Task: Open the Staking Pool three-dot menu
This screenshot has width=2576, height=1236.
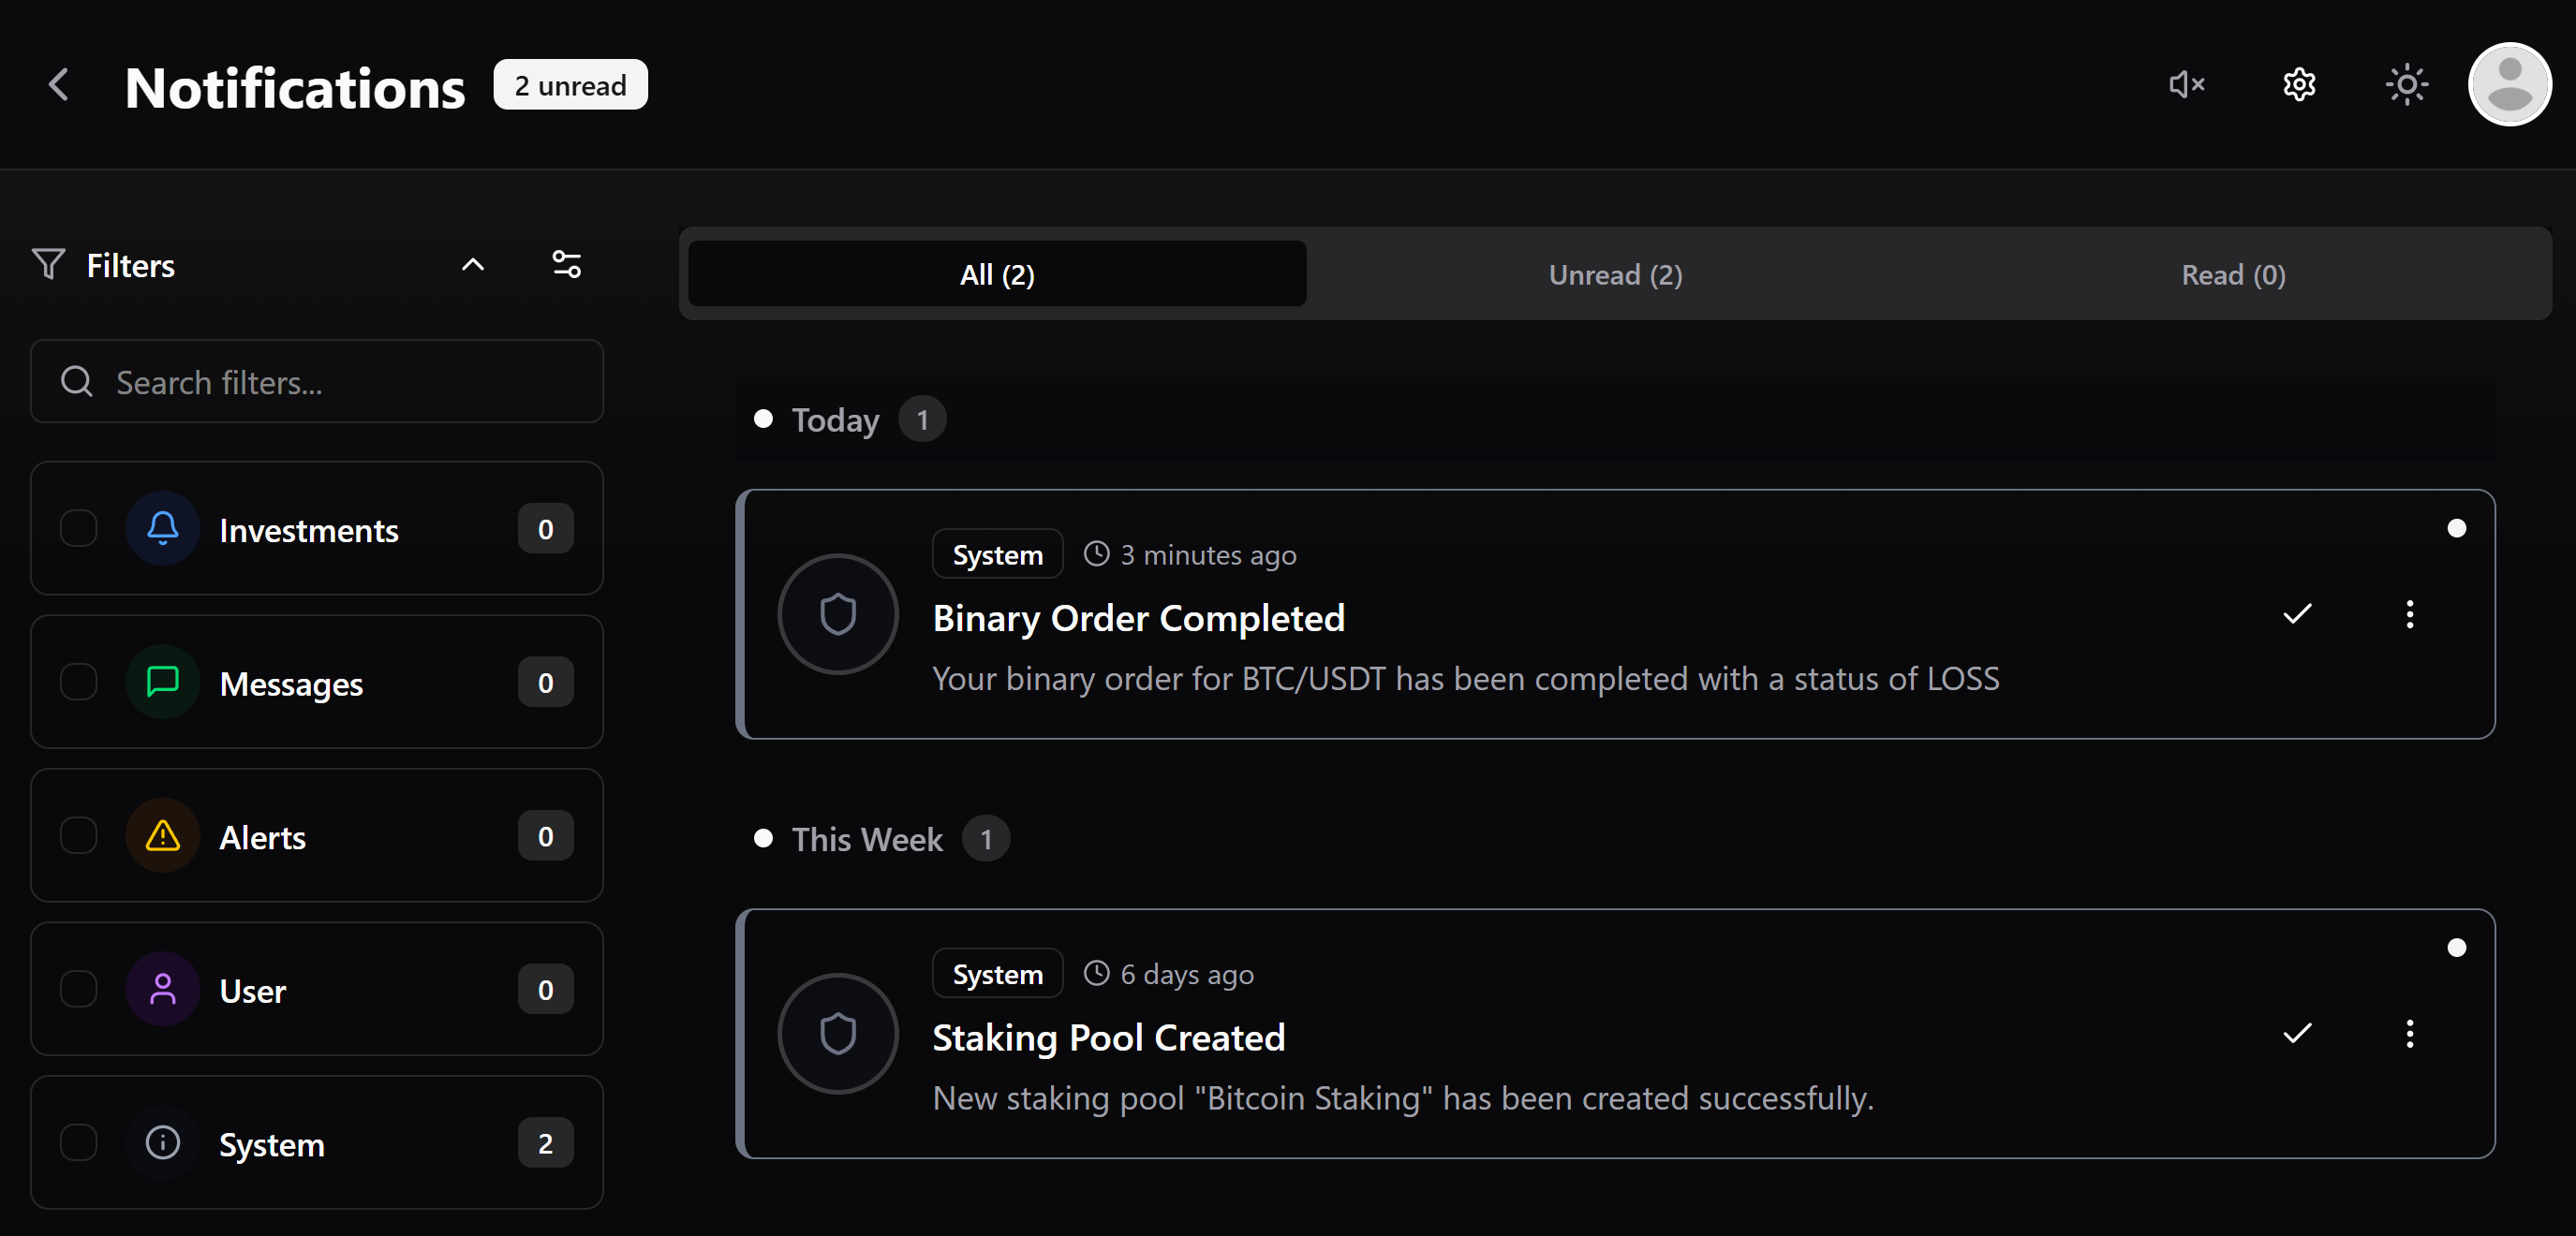Action: pyautogui.click(x=2410, y=1034)
